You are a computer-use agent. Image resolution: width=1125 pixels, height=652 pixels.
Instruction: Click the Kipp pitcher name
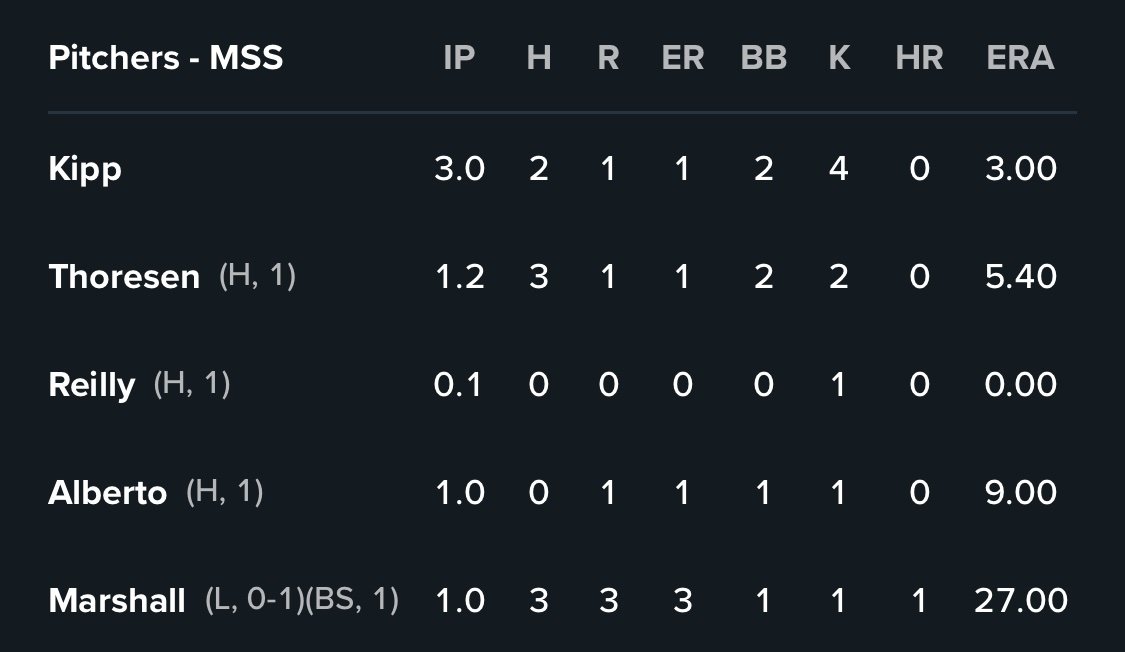click(x=85, y=169)
